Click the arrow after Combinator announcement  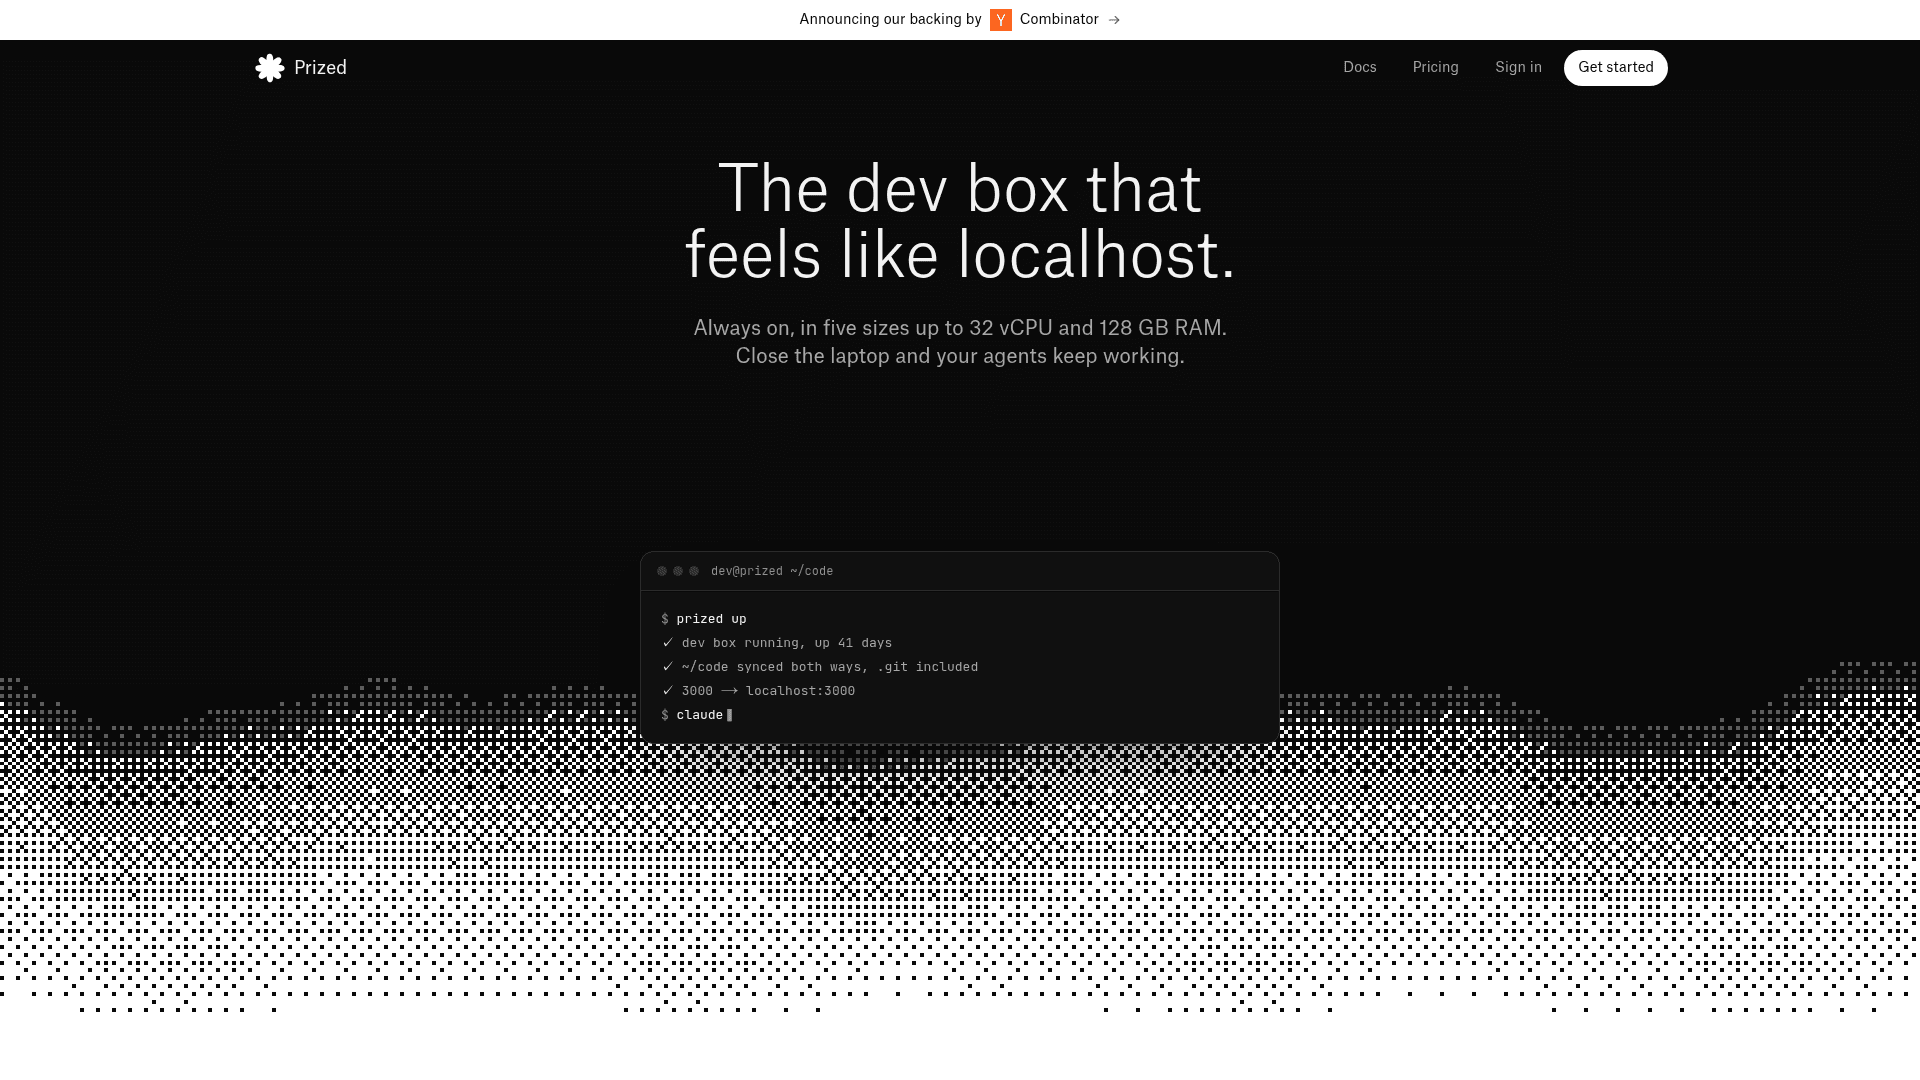point(1114,20)
